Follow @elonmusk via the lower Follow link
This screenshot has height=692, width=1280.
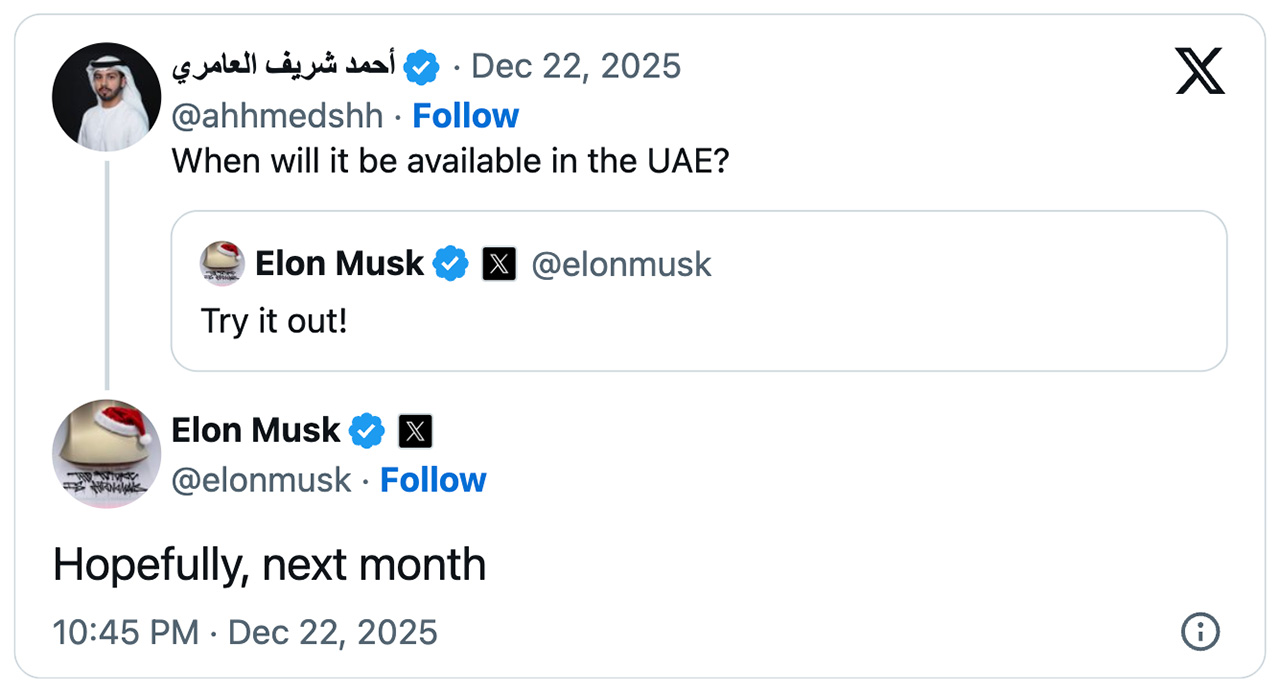pos(433,480)
